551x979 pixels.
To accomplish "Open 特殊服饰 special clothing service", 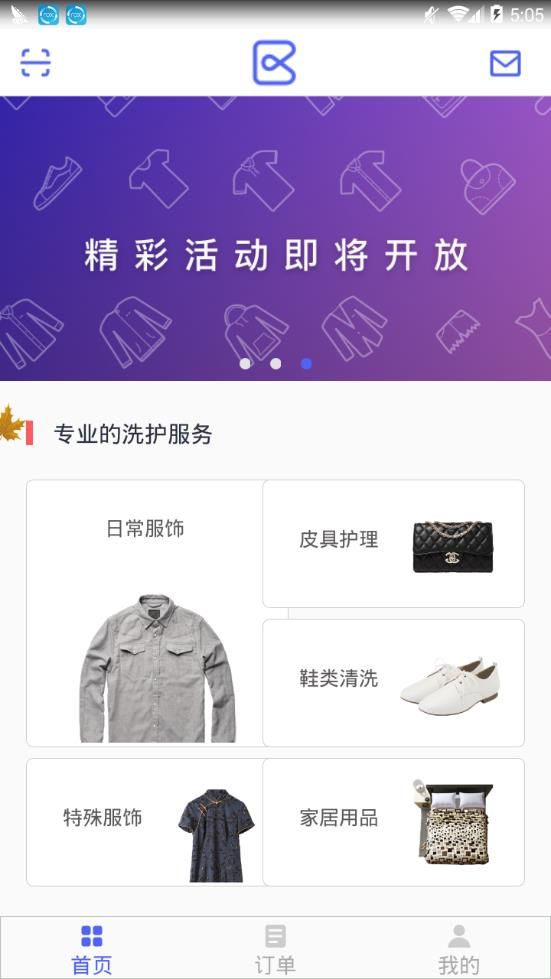I will coord(145,822).
